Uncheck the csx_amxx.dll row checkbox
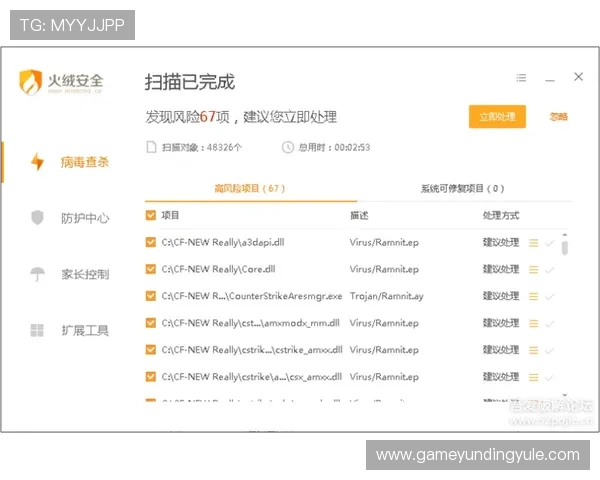Viewport: 600px width, 480px height. point(151,377)
